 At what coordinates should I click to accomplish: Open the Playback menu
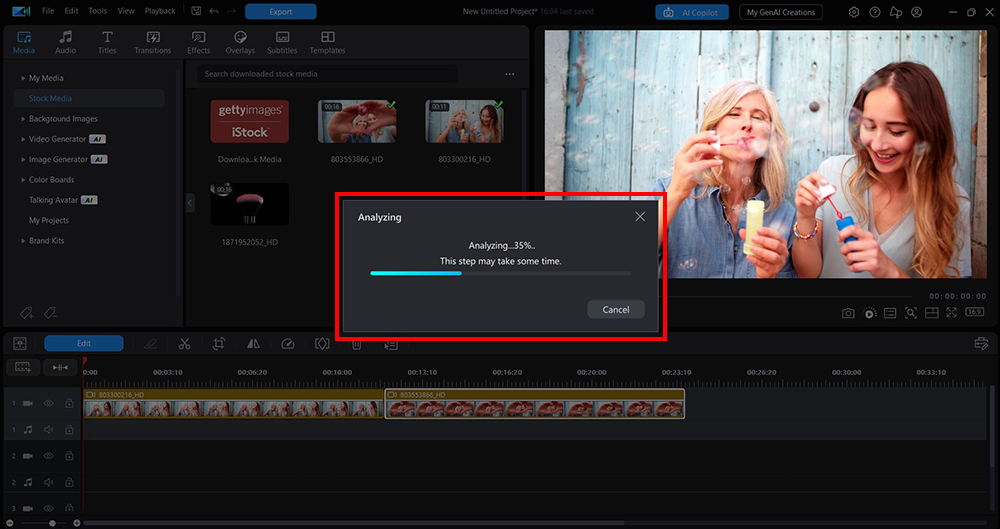coord(160,11)
